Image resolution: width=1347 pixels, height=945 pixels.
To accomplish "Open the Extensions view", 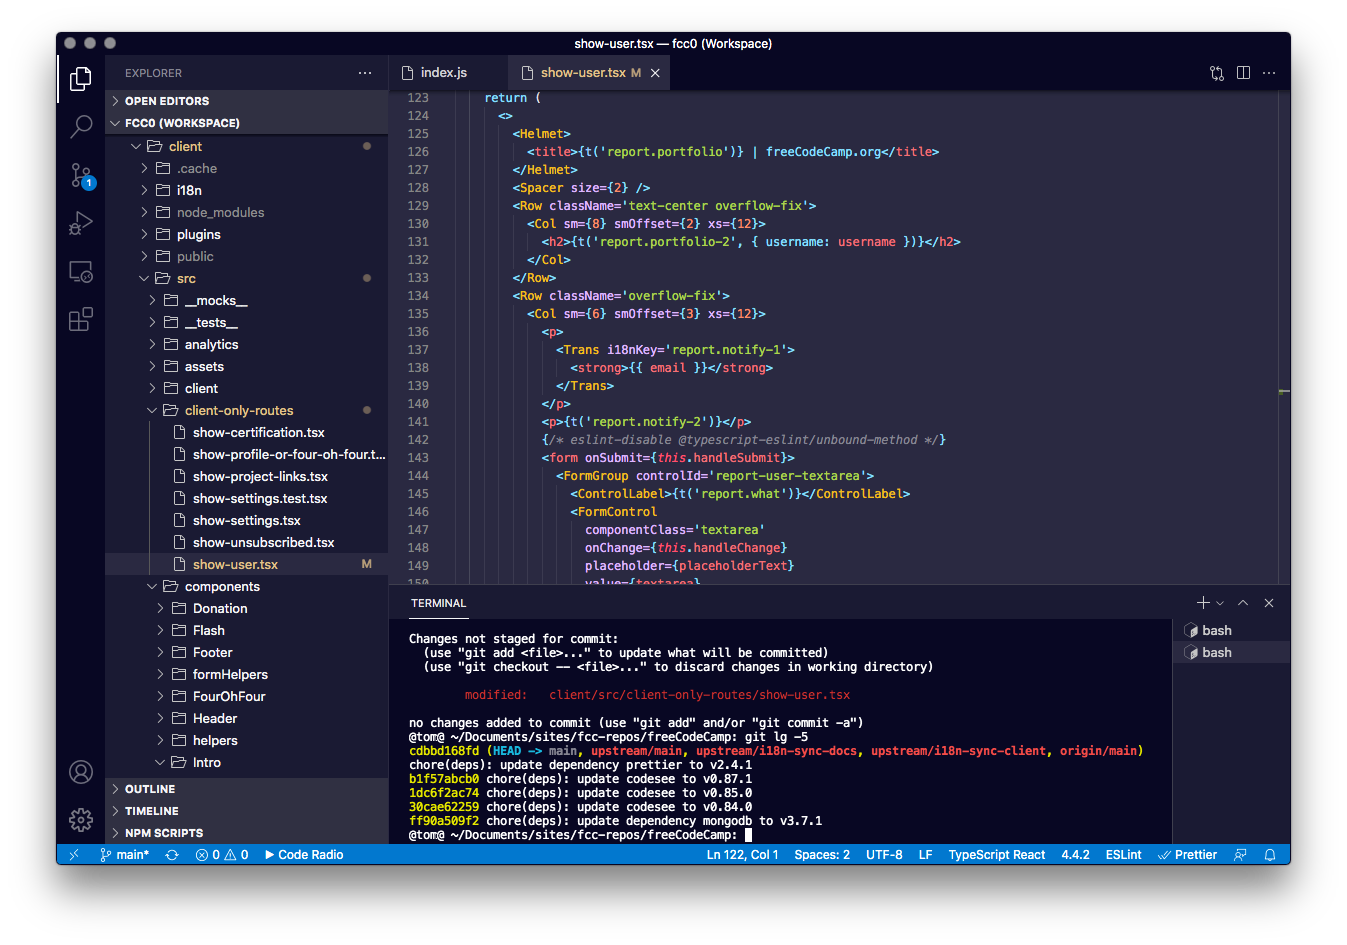I will pyautogui.click(x=80, y=318).
